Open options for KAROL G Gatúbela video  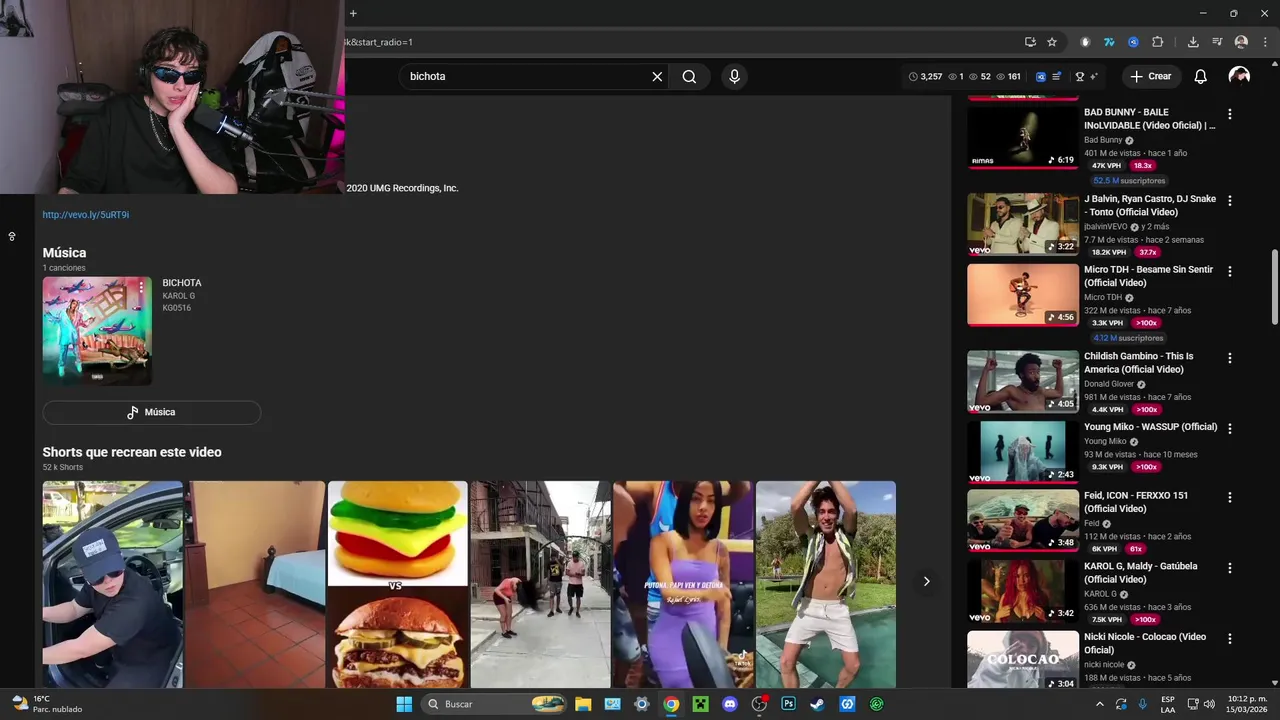pos(1230,568)
